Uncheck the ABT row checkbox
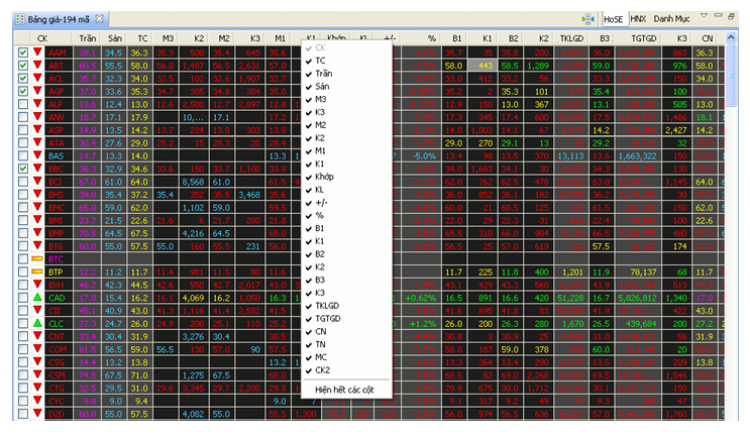The width and height of the screenshot is (750, 436). coord(22,65)
